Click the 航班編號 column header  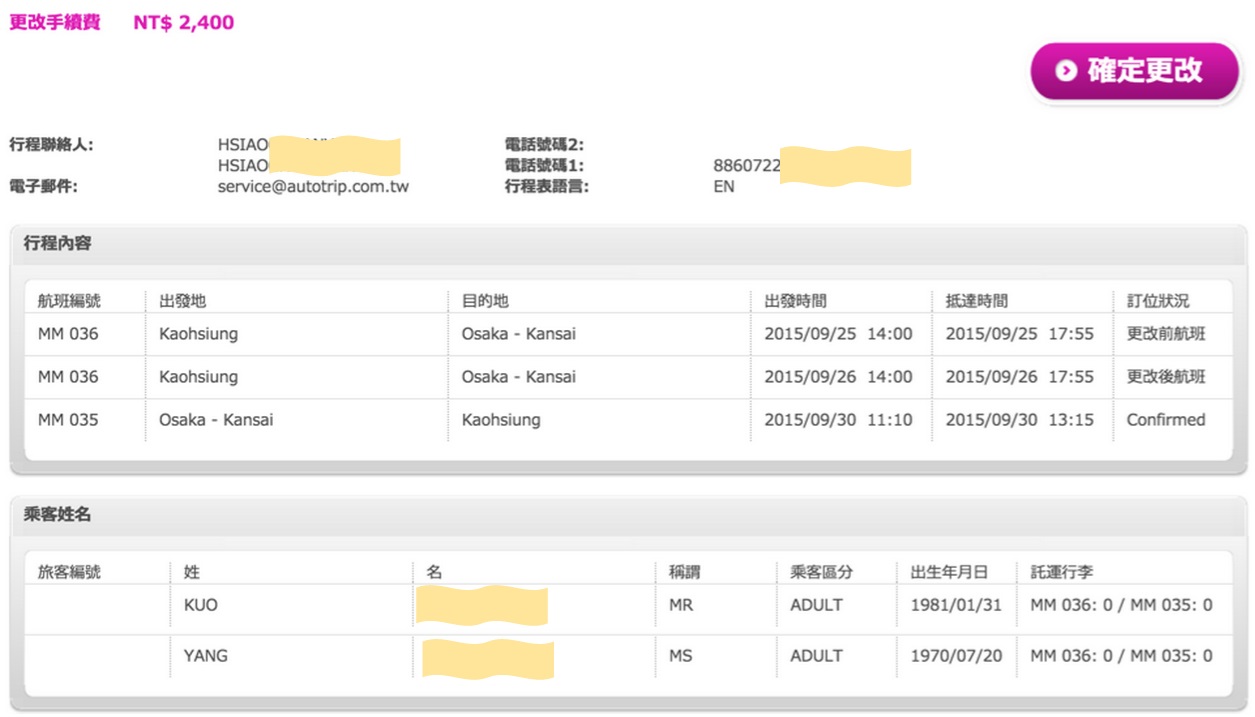pyautogui.click(x=69, y=300)
